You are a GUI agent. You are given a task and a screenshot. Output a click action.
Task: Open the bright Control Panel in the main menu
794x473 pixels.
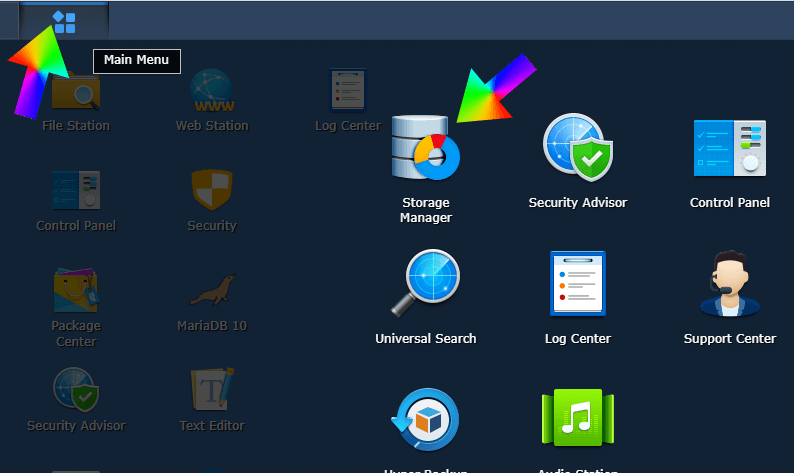click(730, 148)
